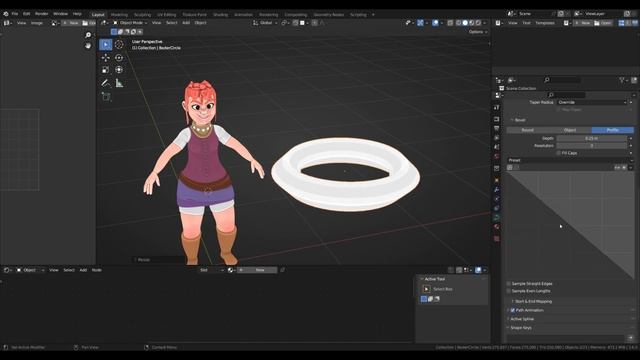Switch to Rendered viewport shading
This screenshot has height=360, width=640.
point(478,23)
